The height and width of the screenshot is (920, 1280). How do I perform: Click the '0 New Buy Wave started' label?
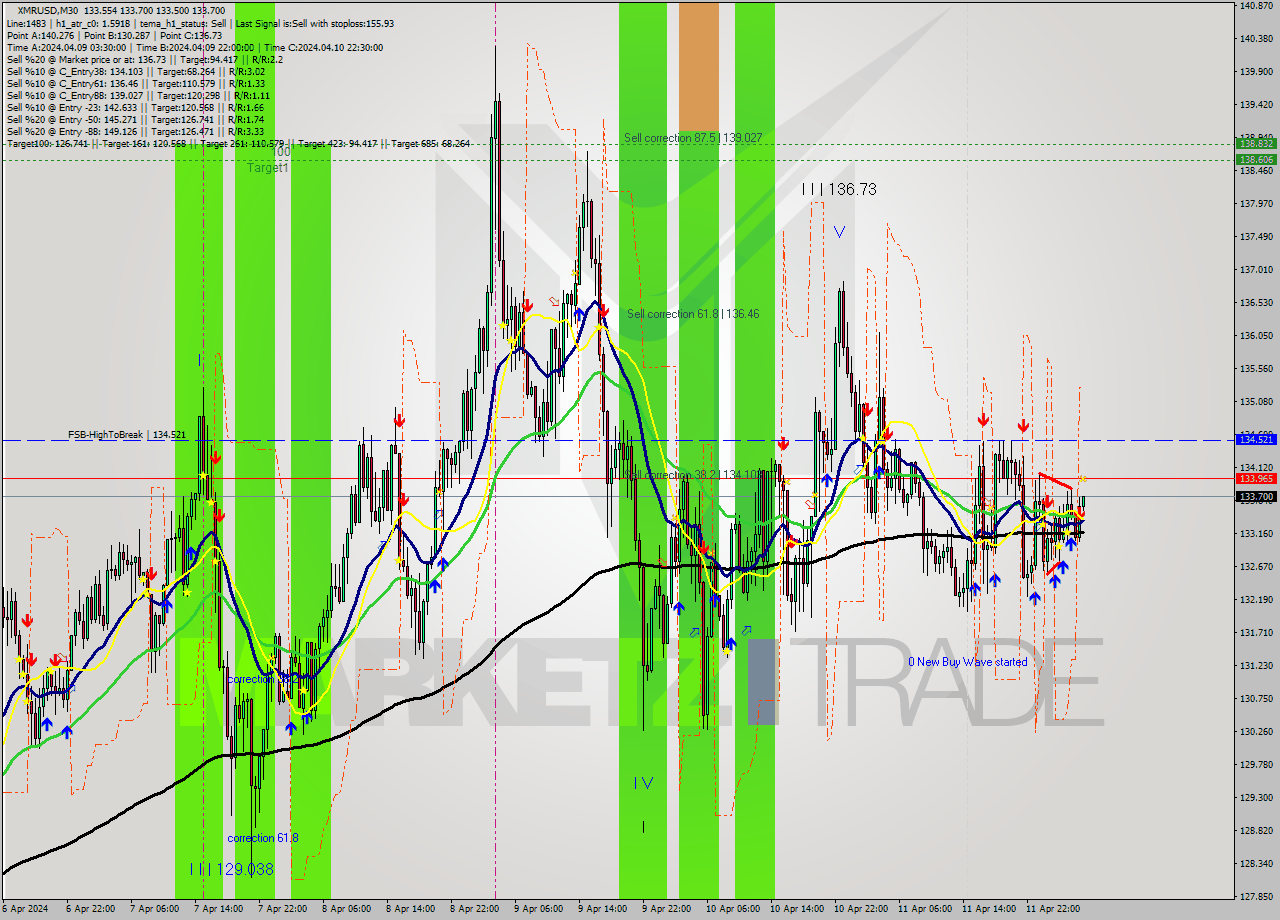coord(967,662)
